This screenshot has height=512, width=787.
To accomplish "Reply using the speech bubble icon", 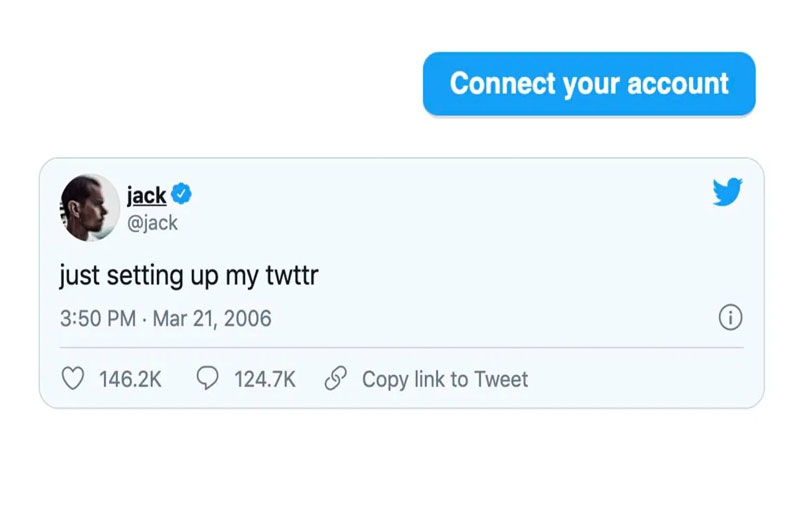I will pos(207,379).
